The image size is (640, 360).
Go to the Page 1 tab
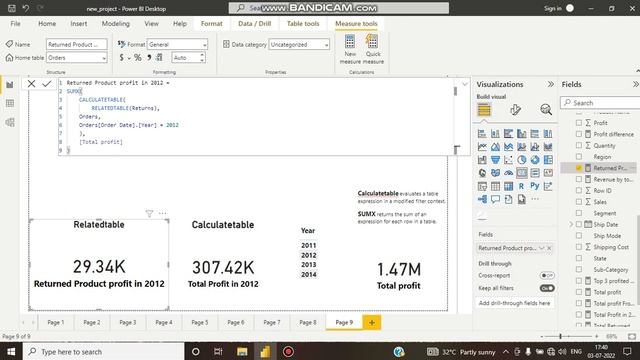(x=56, y=322)
